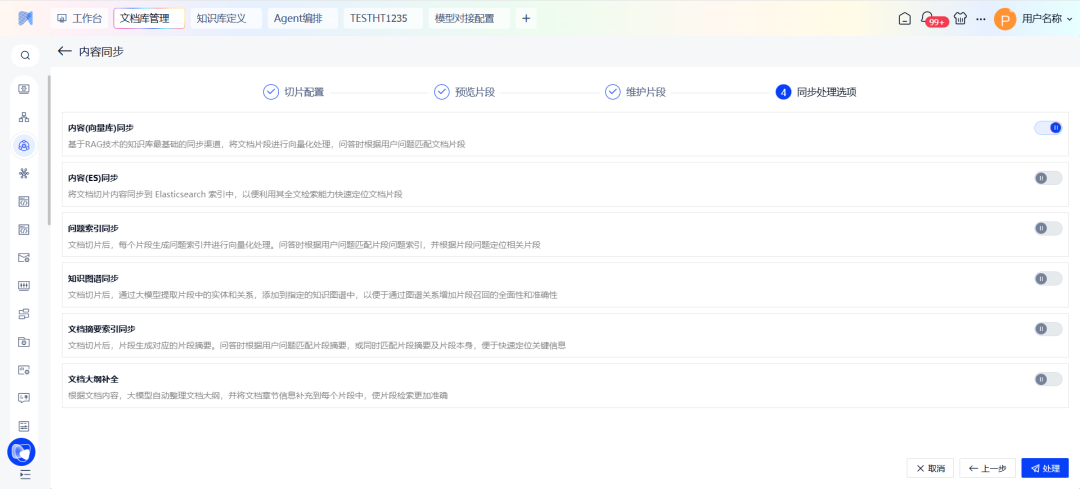
Task: Disable the 内容(向量库)同步 switch
Action: [x=1048, y=128]
